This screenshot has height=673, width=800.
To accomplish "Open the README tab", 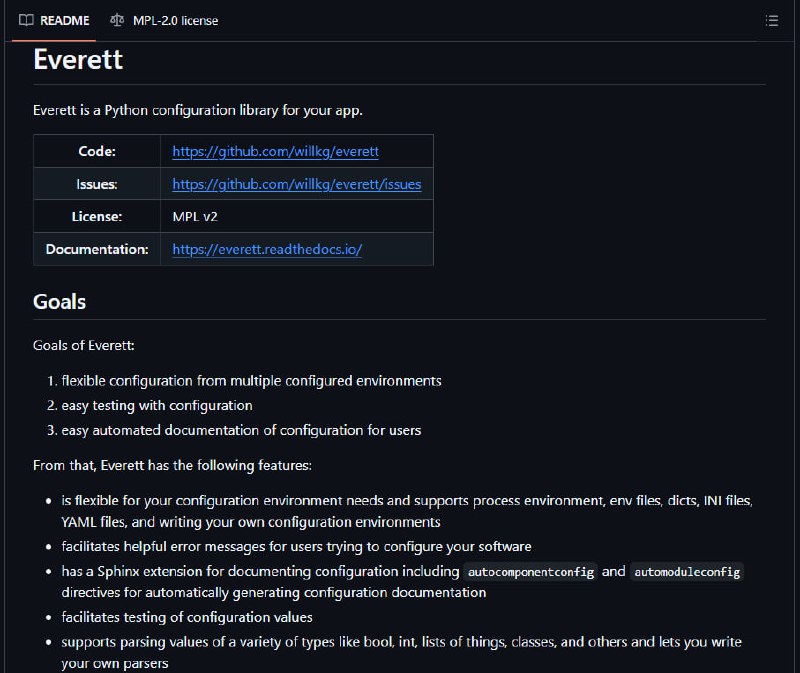I will [x=54, y=20].
